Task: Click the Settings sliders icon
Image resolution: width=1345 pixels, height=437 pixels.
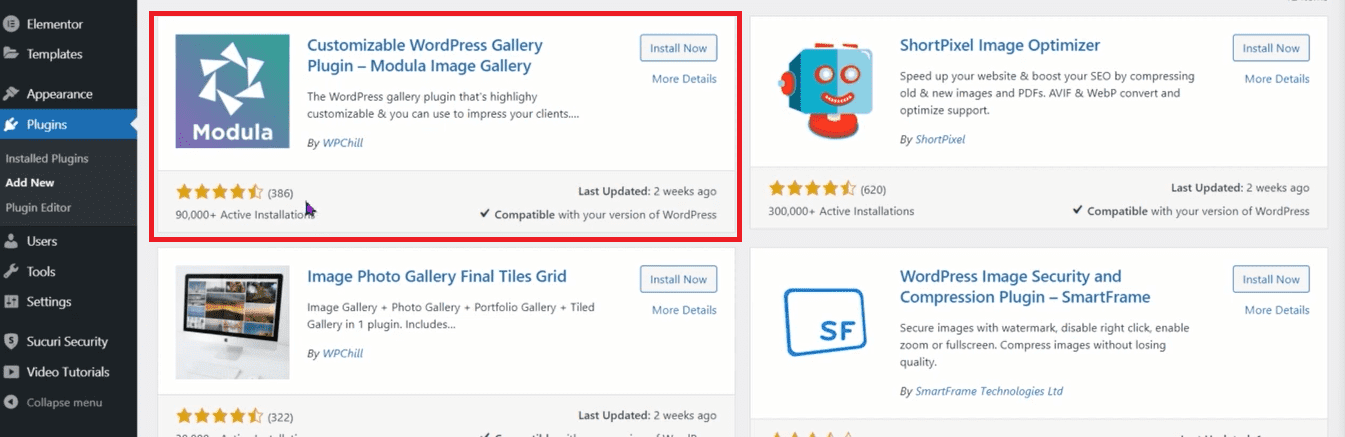Action: [11, 302]
